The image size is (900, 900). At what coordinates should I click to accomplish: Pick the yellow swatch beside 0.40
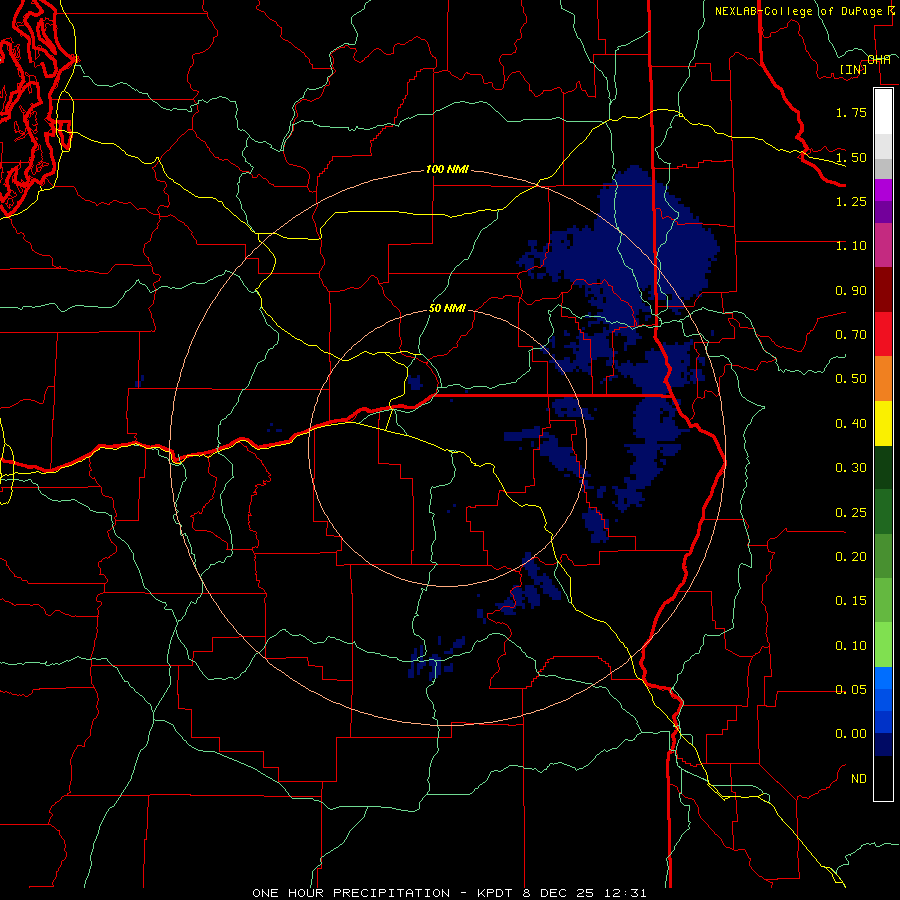pyautogui.click(x=883, y=423)
